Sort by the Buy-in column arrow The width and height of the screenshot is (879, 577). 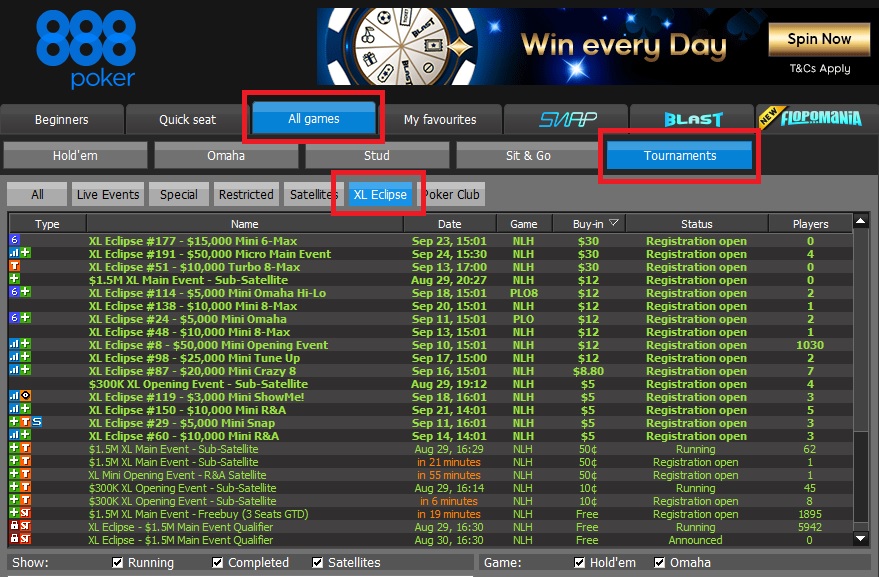(x=614, y=223)
